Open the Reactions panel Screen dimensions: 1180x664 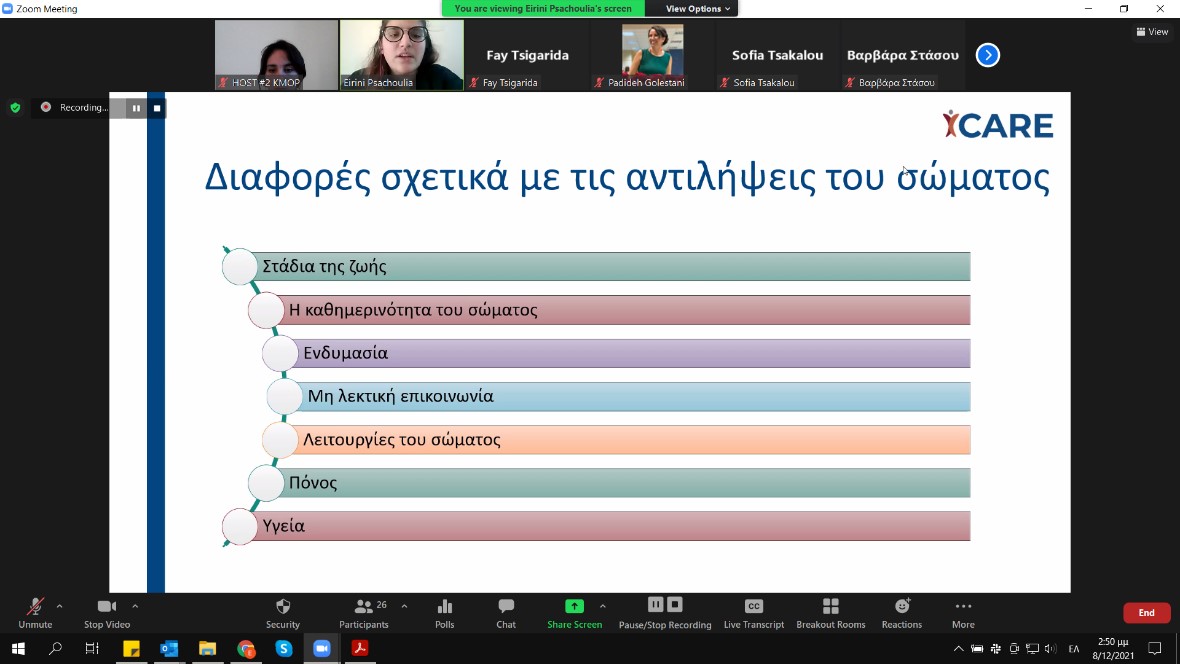[901, 612]
